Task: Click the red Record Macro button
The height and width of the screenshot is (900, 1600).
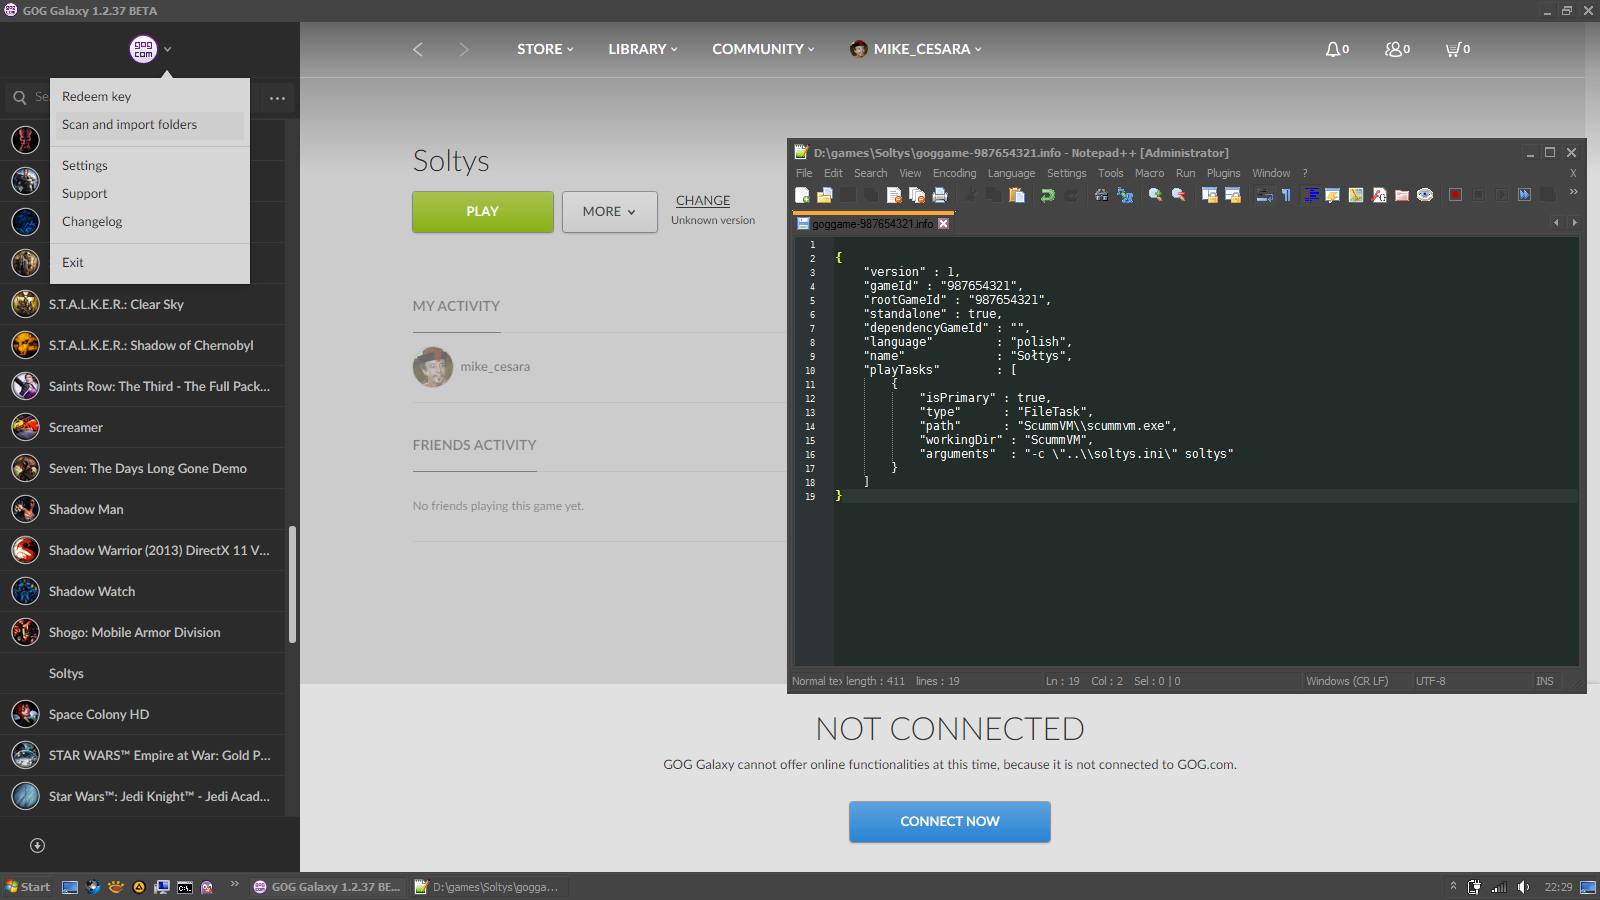Action: pos(1455,195)
